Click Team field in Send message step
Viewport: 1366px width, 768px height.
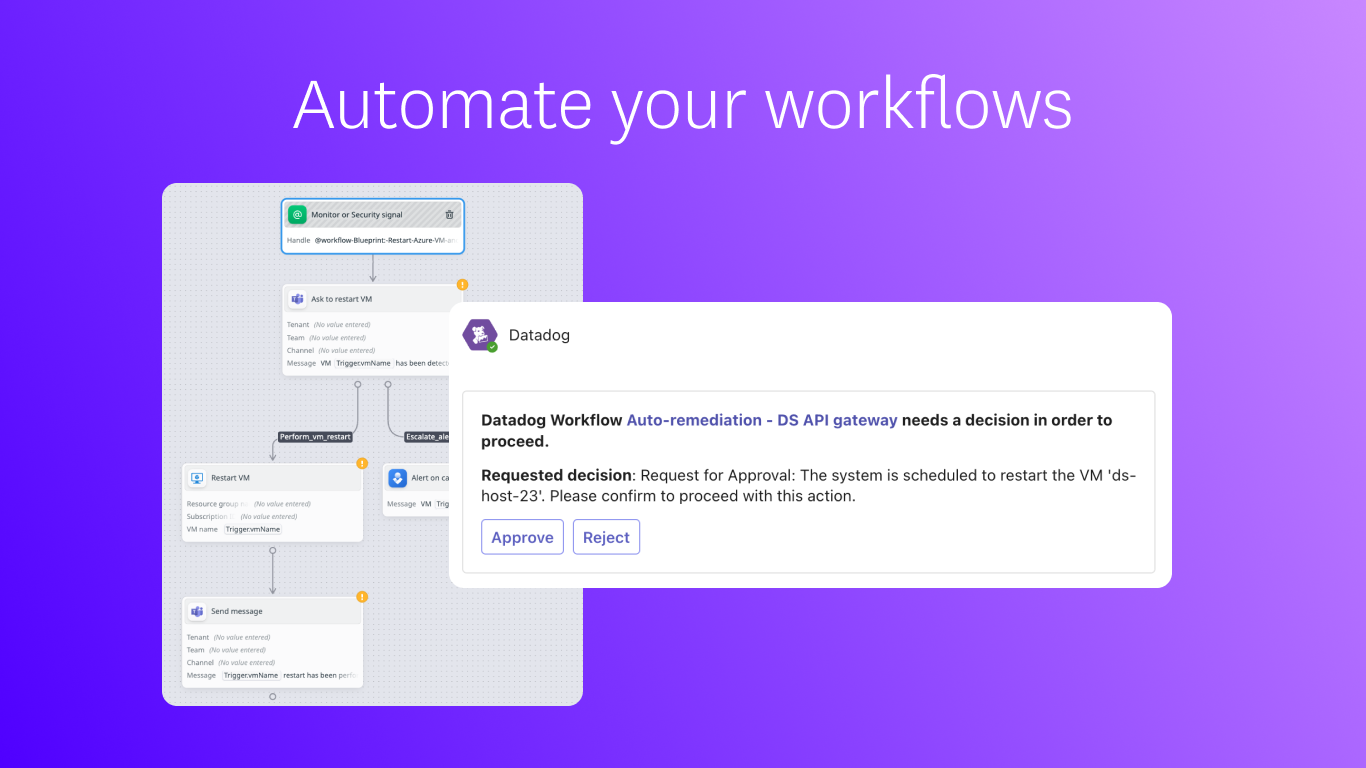click(226, 650)
